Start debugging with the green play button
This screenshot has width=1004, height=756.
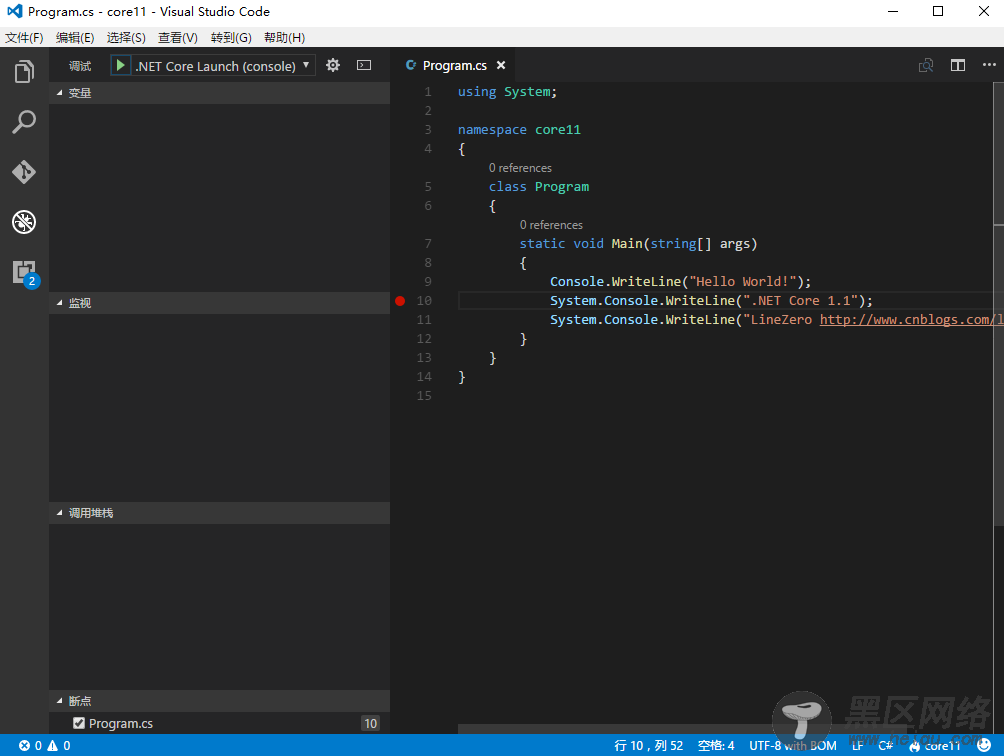(x=120, y=65)
